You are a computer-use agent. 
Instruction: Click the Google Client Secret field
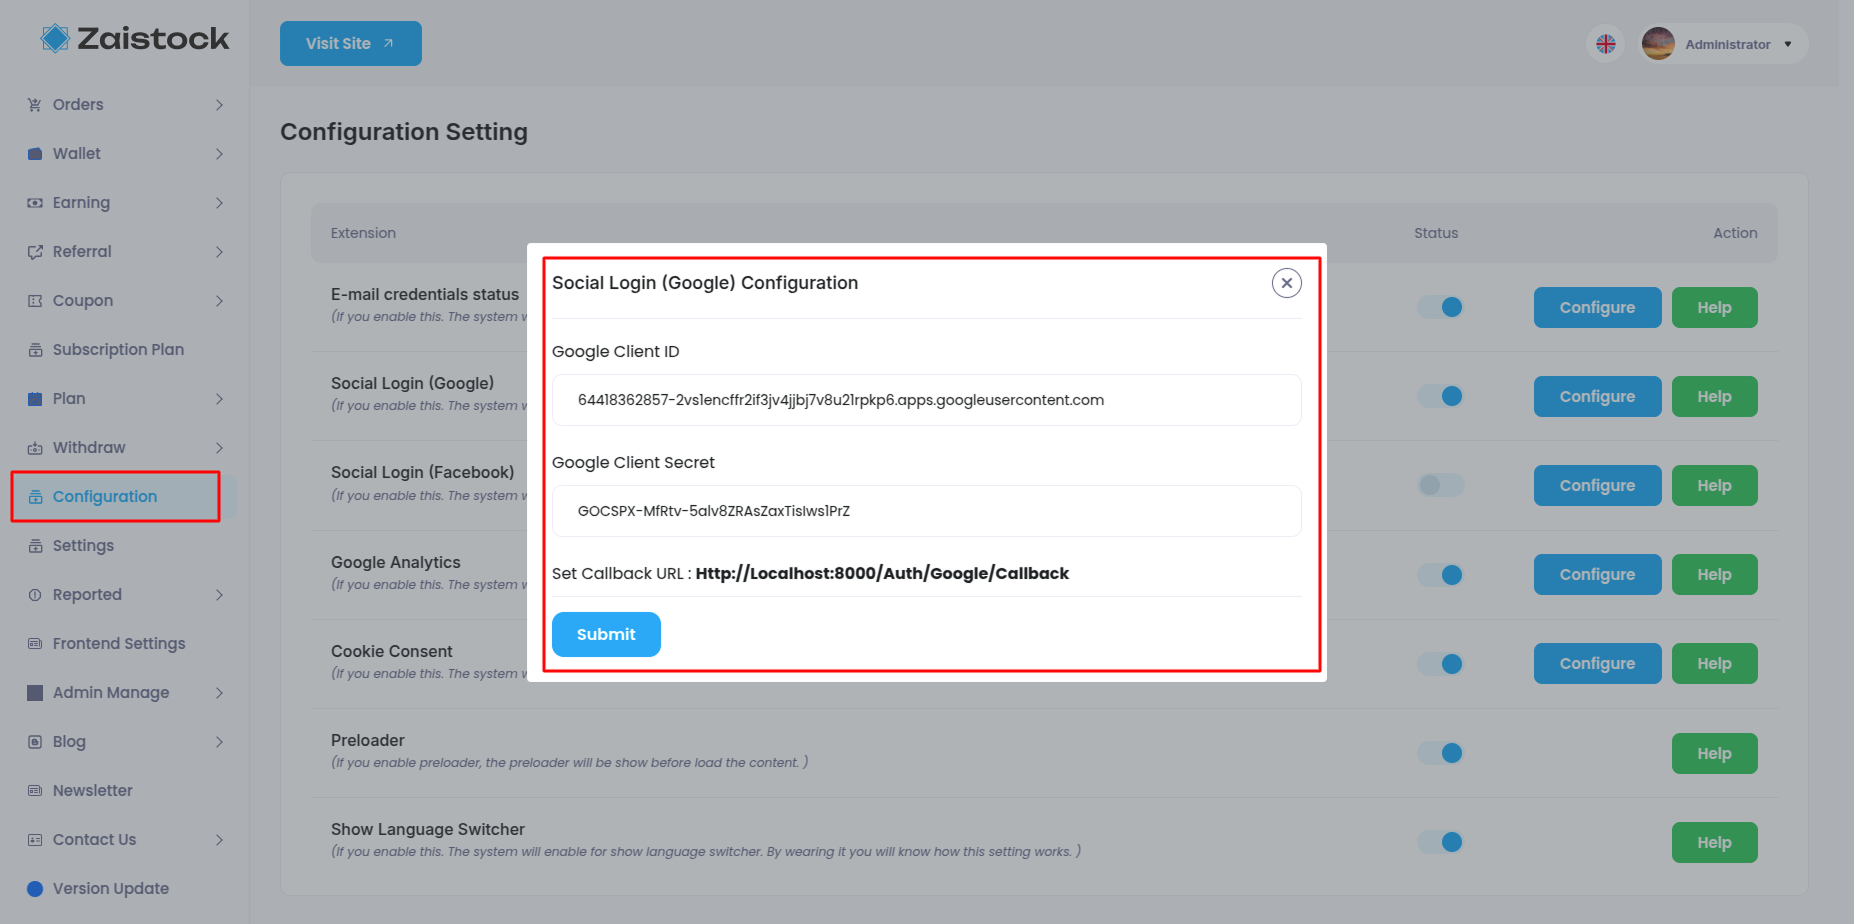click(x=926, y=511)
